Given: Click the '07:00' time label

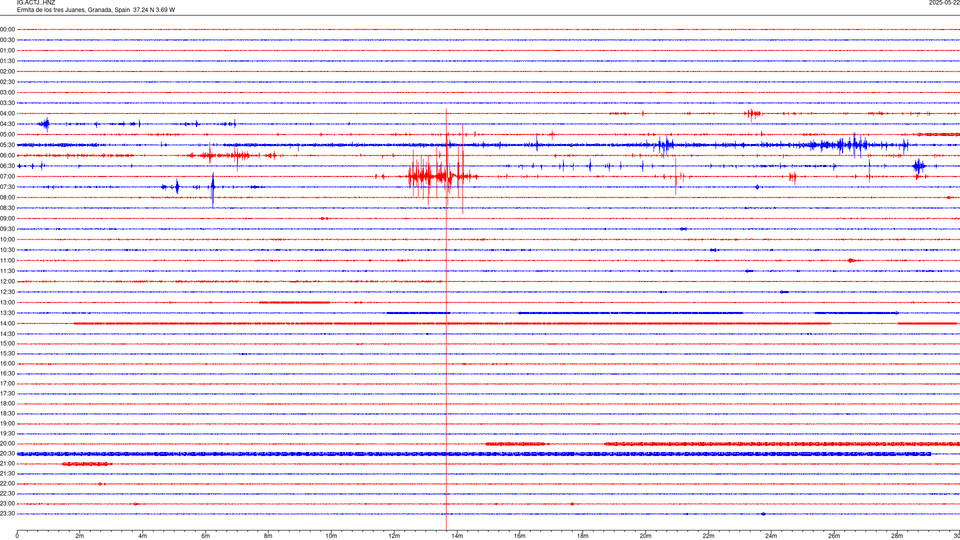Looking at the screenshot, I should (7, 176).
